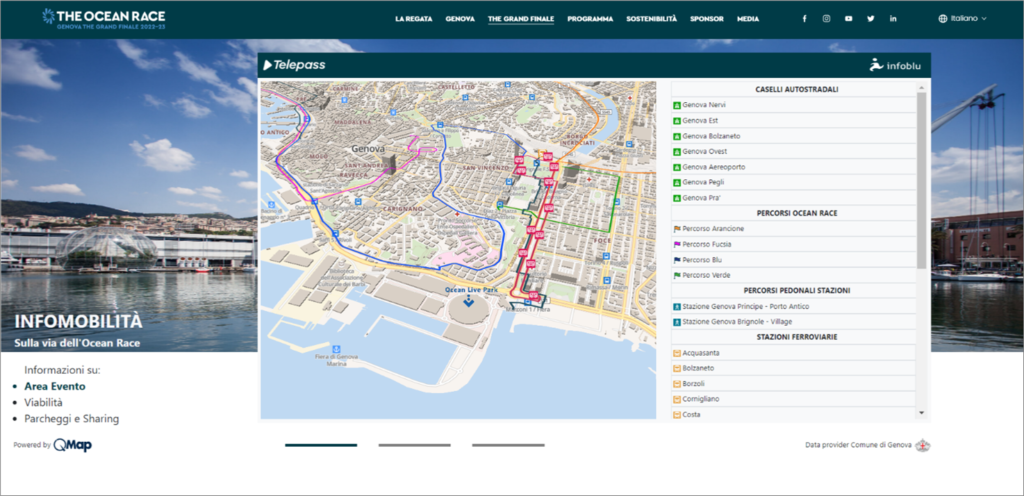Select the Parcheggi e Sharing link
Screen dimensions: 1024x496
coord(72,419)
